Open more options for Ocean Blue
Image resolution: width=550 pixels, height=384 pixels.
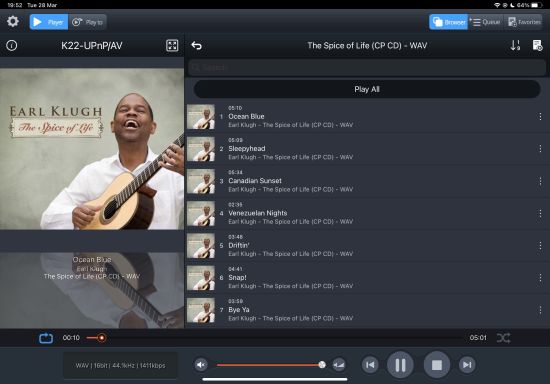click(x=540, y=116)
